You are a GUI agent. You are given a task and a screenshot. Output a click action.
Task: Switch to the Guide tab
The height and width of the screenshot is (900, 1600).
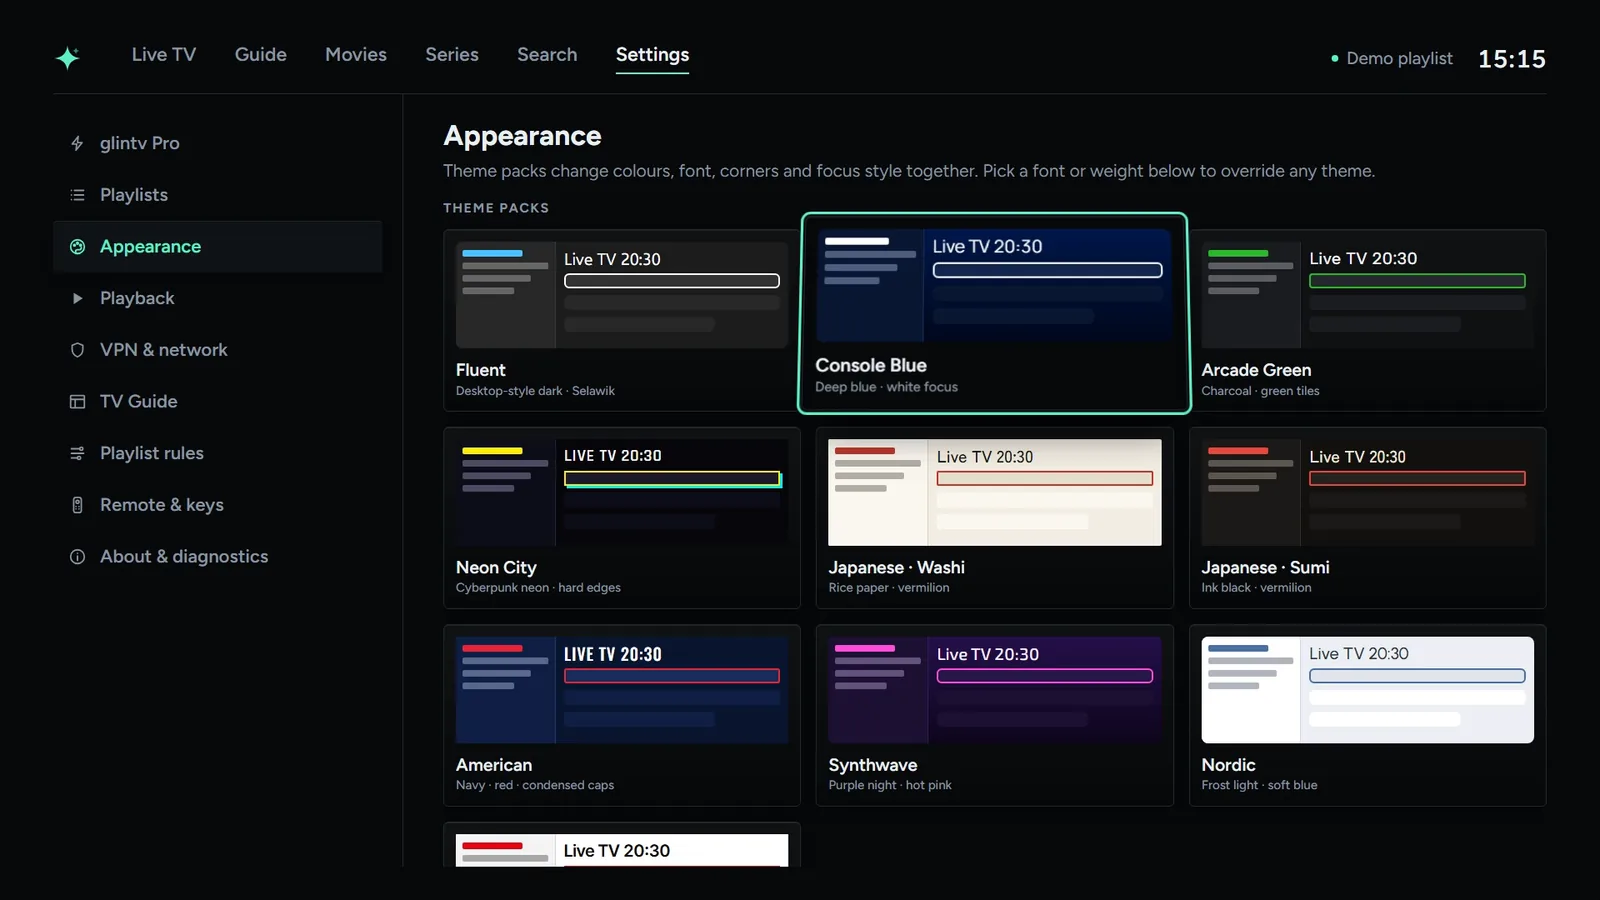261,55
